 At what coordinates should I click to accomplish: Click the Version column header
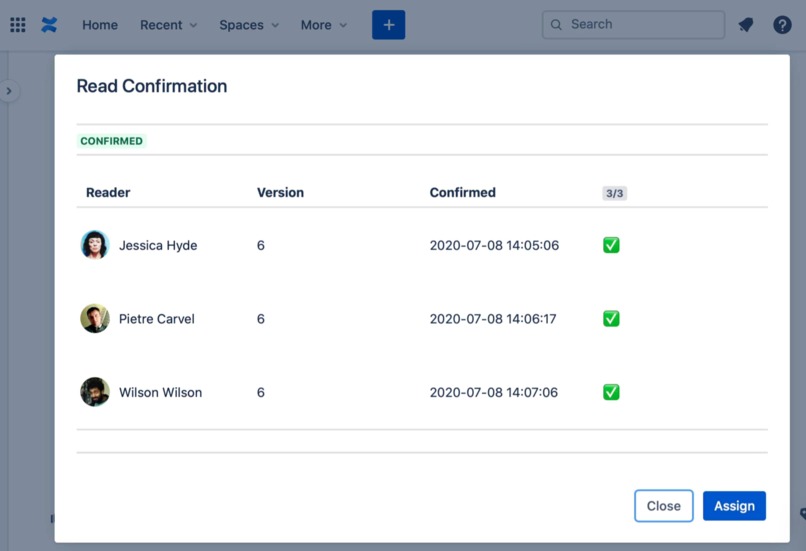(x=280, y=192)
